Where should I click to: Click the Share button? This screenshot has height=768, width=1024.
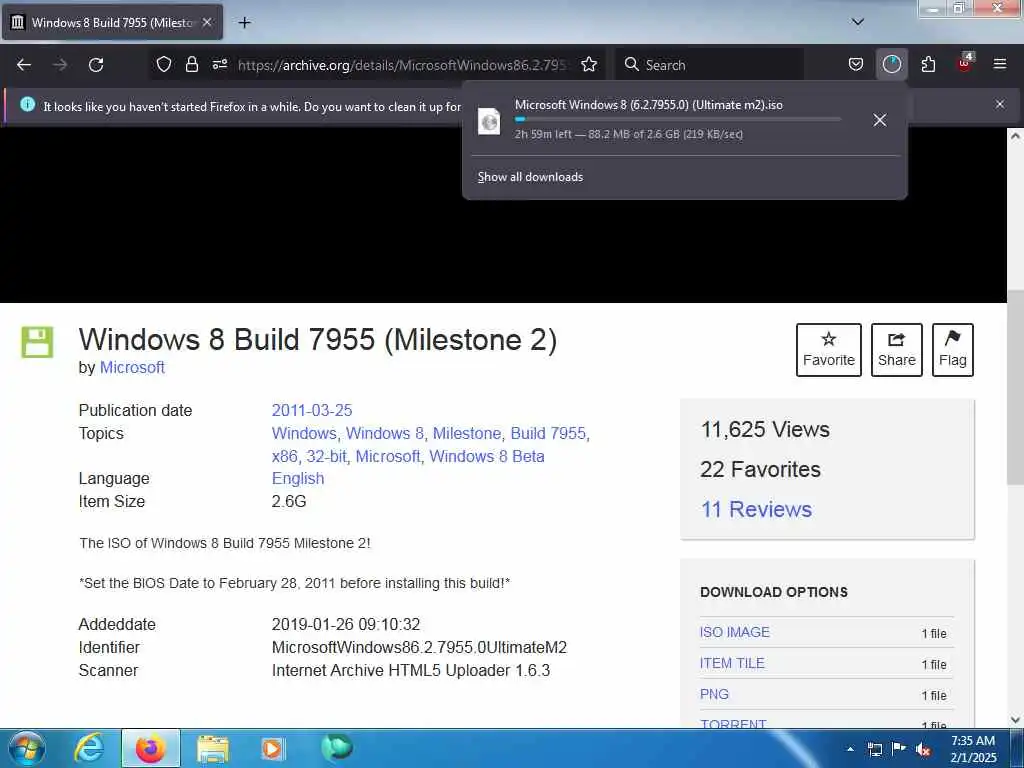(x=897, y=350)
